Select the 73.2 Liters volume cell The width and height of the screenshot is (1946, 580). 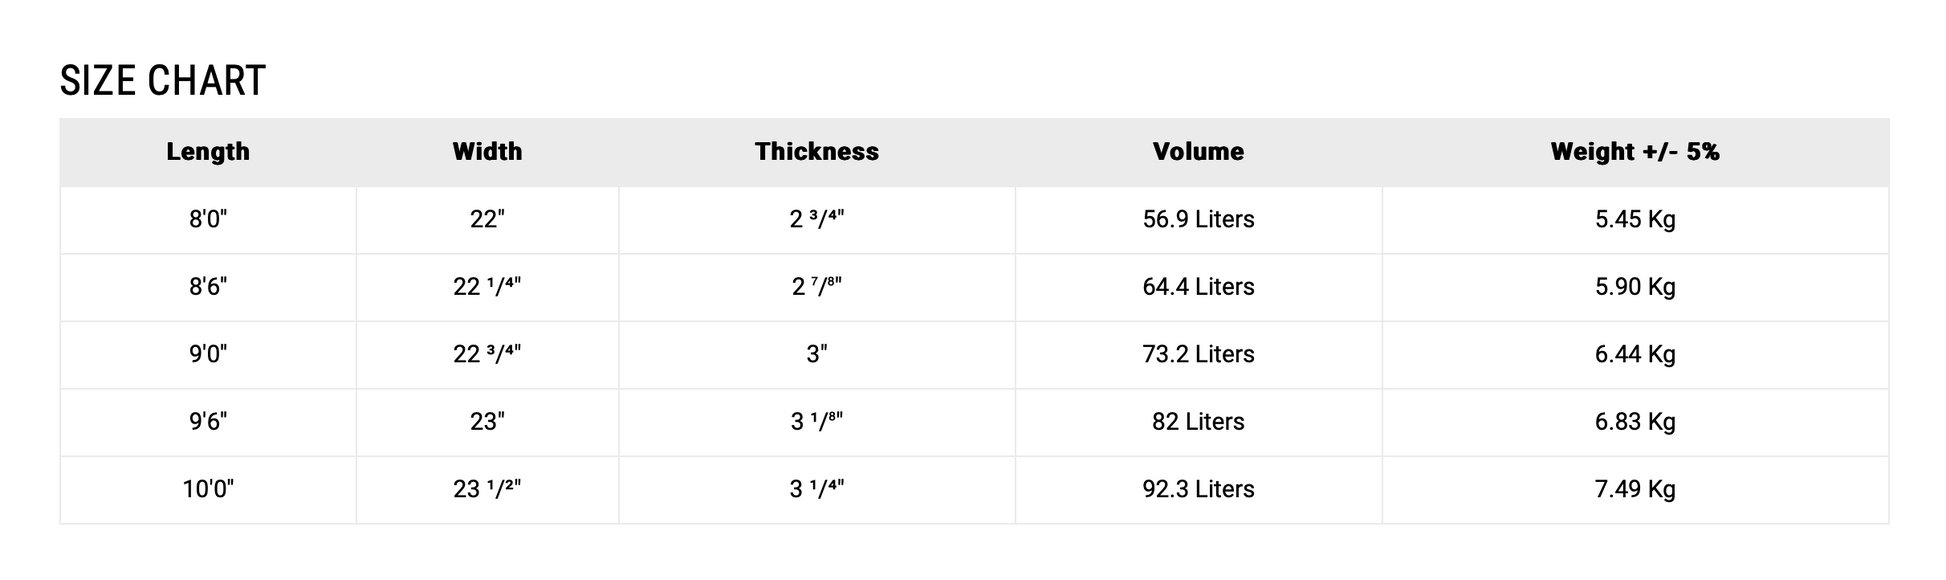pyautogui.click(x=1198, y=355)
